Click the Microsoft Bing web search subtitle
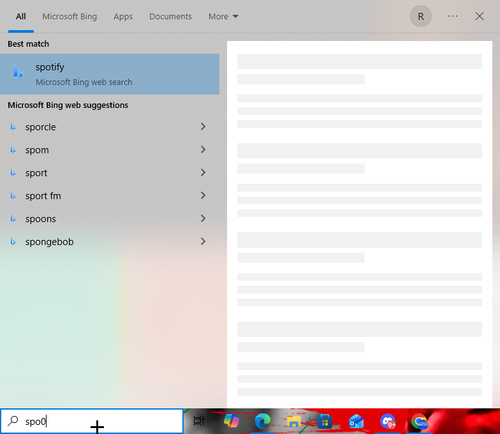500x434 pixels. point(84,82)
